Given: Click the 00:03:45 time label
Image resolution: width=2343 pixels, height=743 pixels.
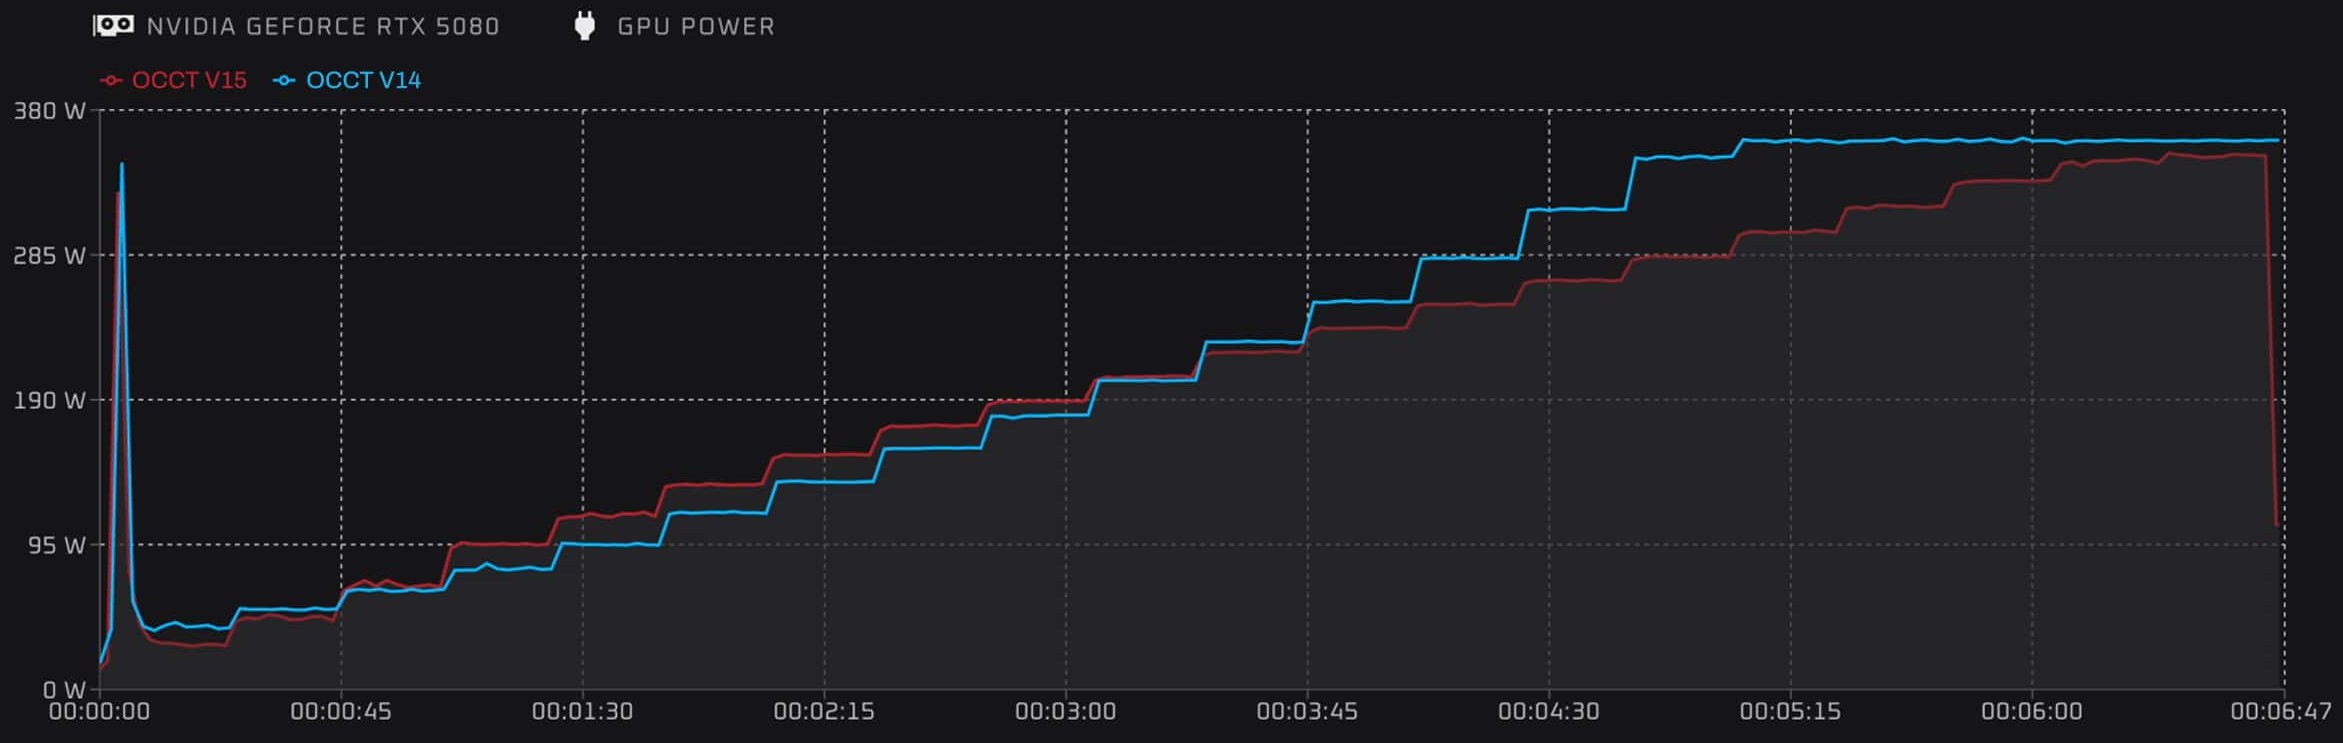Looking at the screenshot, I should [1307, 712].
